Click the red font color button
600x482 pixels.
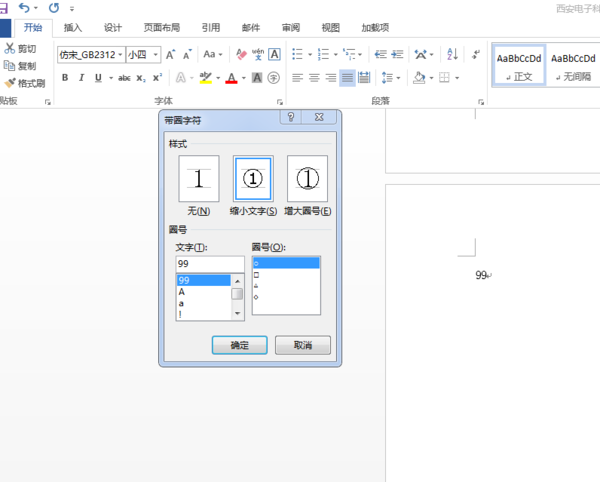point(231,77)
